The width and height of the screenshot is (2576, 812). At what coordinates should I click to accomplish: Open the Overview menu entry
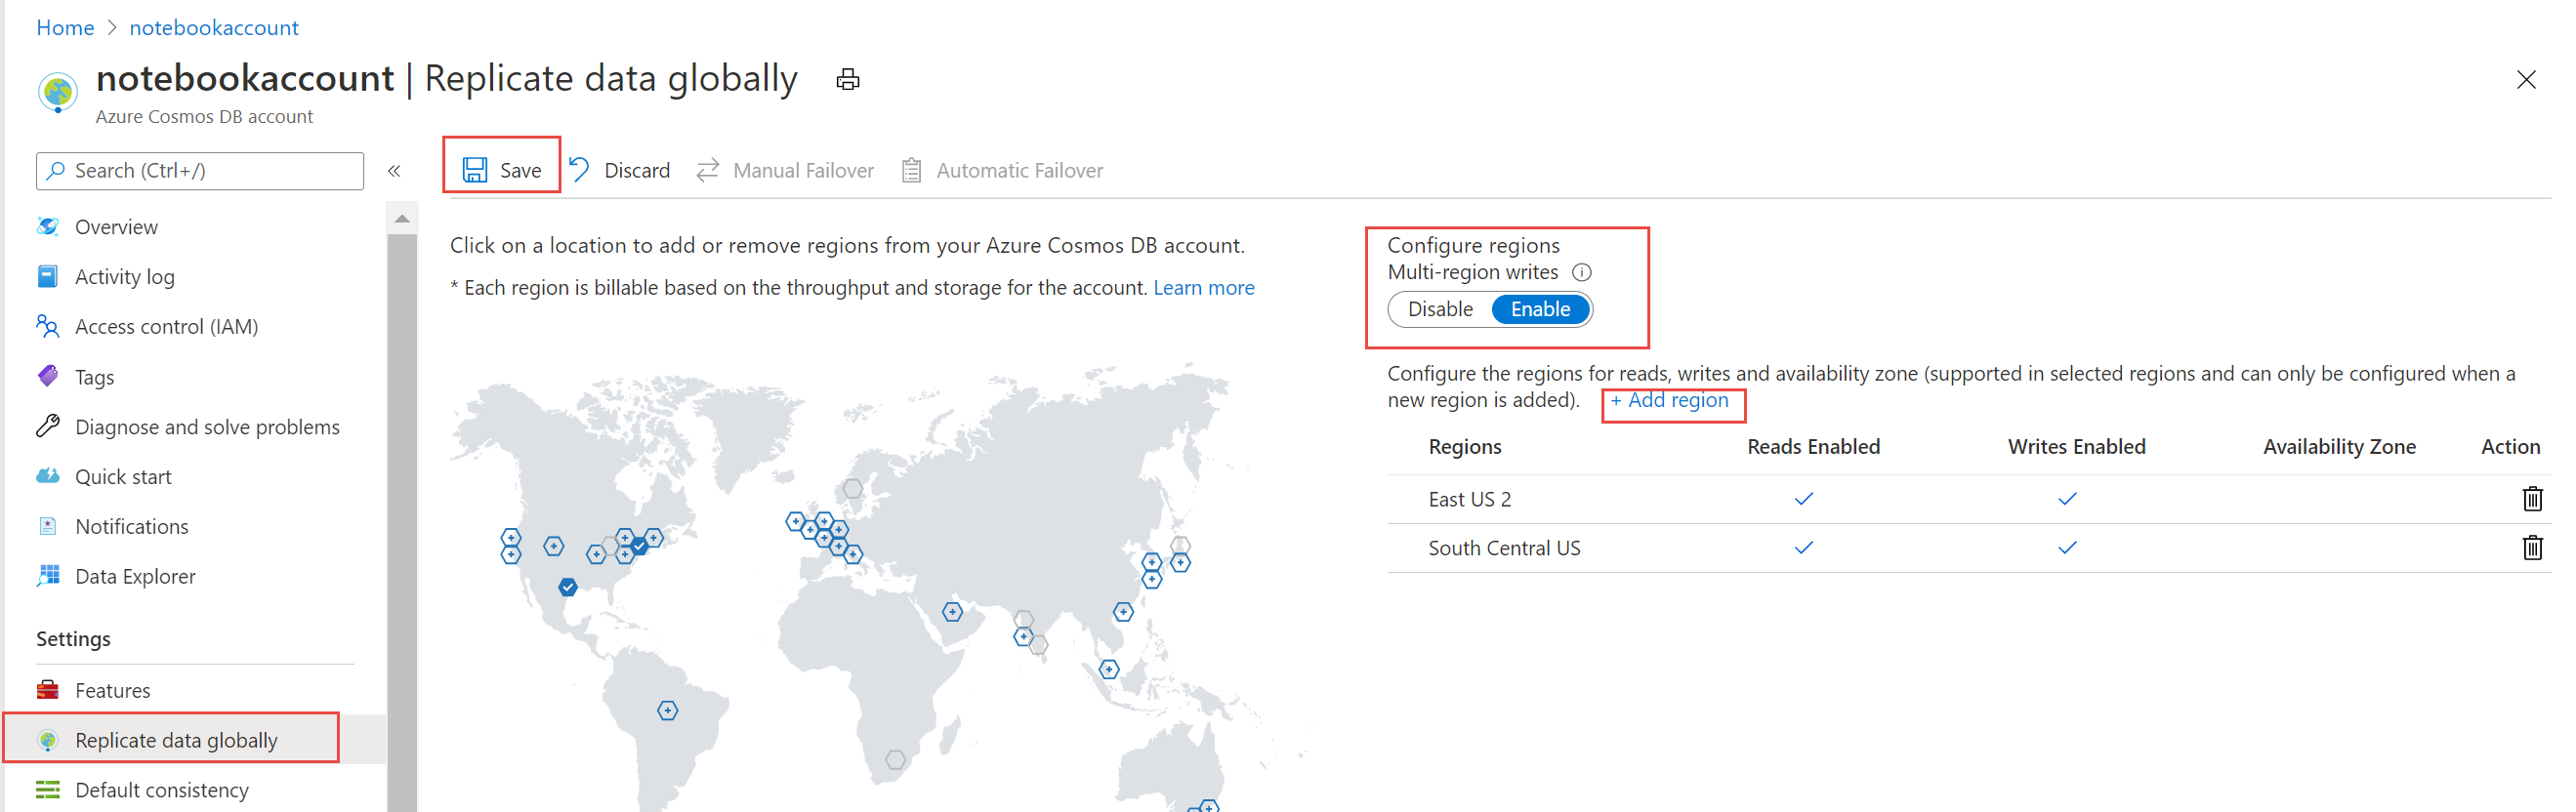pyautogui.click(x=116, y=227)
